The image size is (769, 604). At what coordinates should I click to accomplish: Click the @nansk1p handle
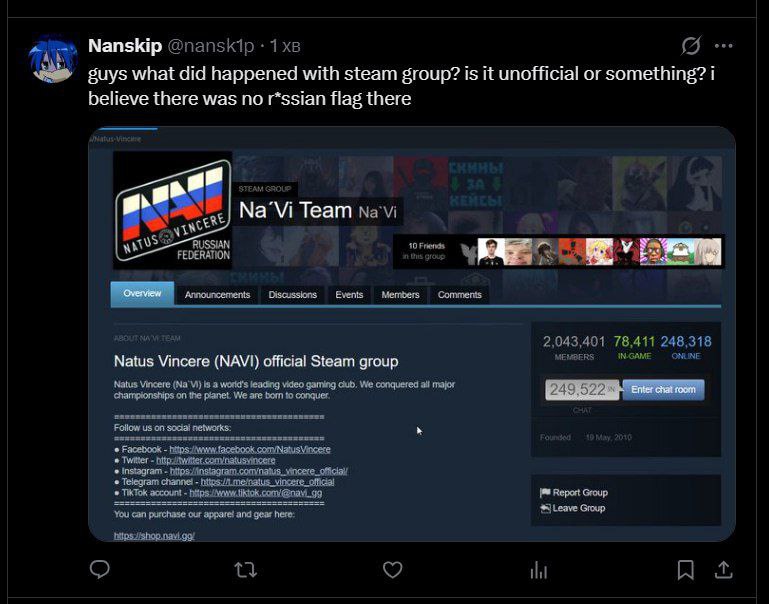(x=211, y=46)
